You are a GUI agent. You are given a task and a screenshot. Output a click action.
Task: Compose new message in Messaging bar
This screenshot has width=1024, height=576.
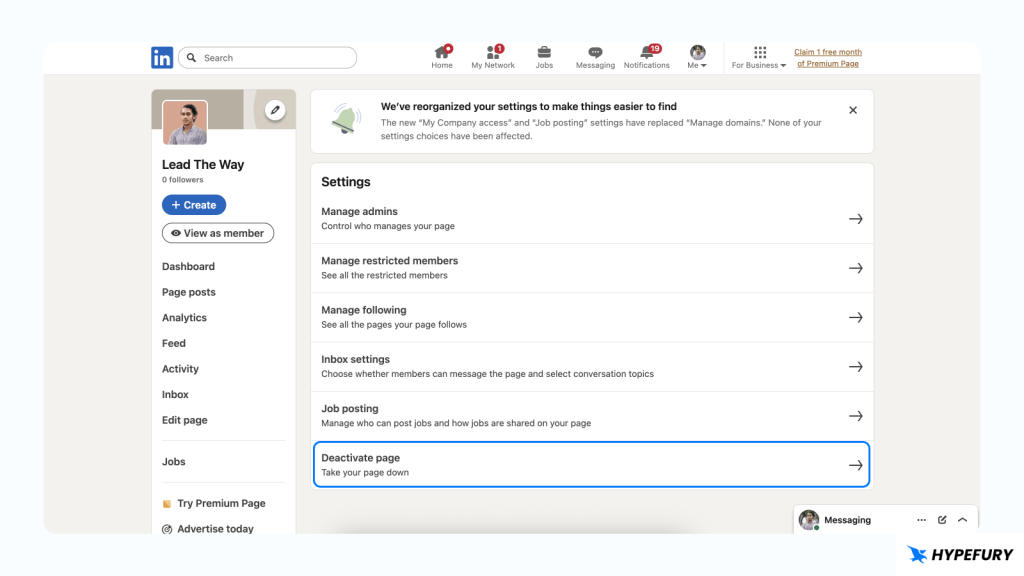pos(942,520)
